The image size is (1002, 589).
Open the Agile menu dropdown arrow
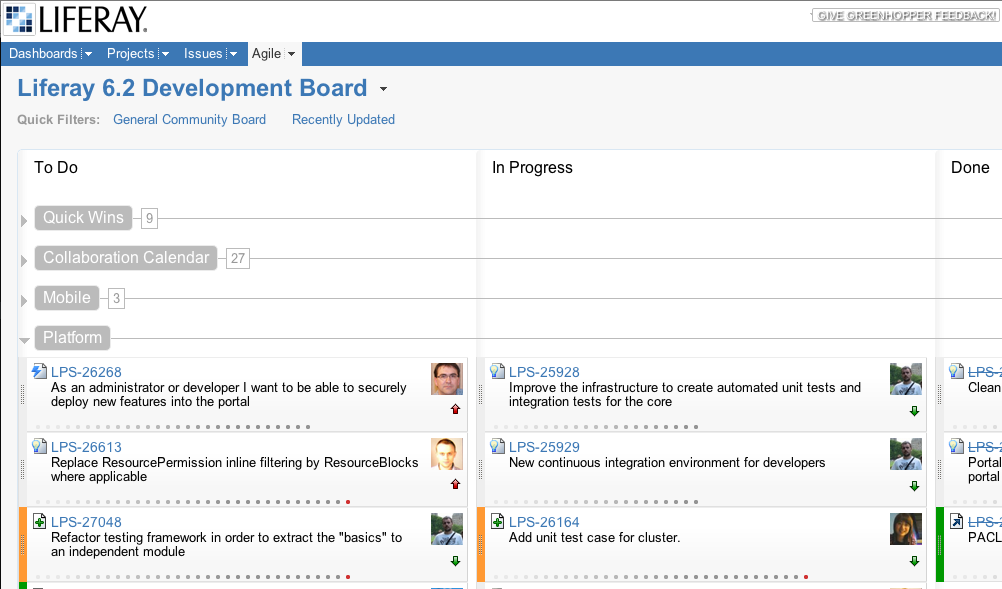(x=291, y=54)
